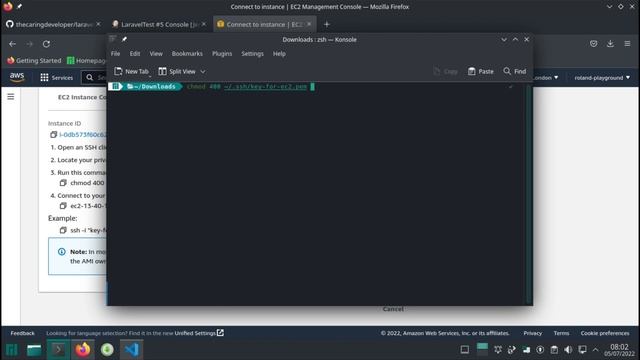640x360 pixels.
Task: Click the ~/.ssh/key-for-ec2.pem path in terminal
Action: pos(265,87)
